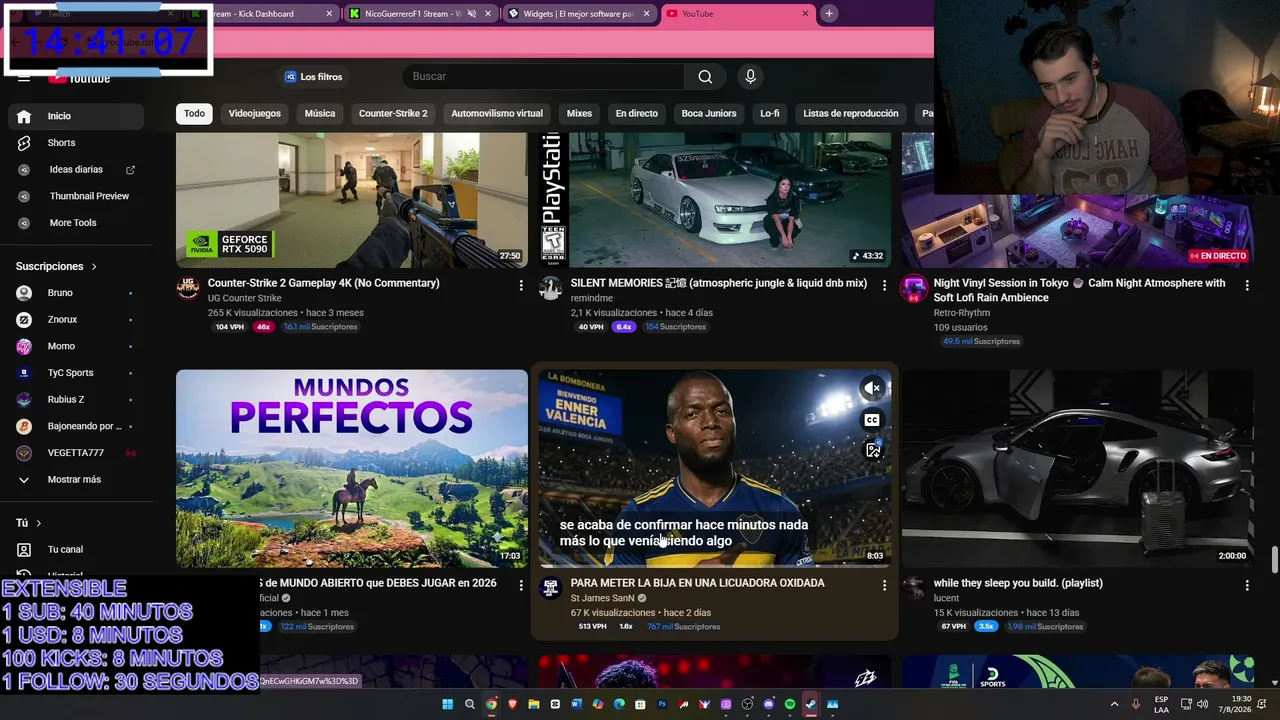Select the Lo-fi filter chip

[x=769, y=114]
